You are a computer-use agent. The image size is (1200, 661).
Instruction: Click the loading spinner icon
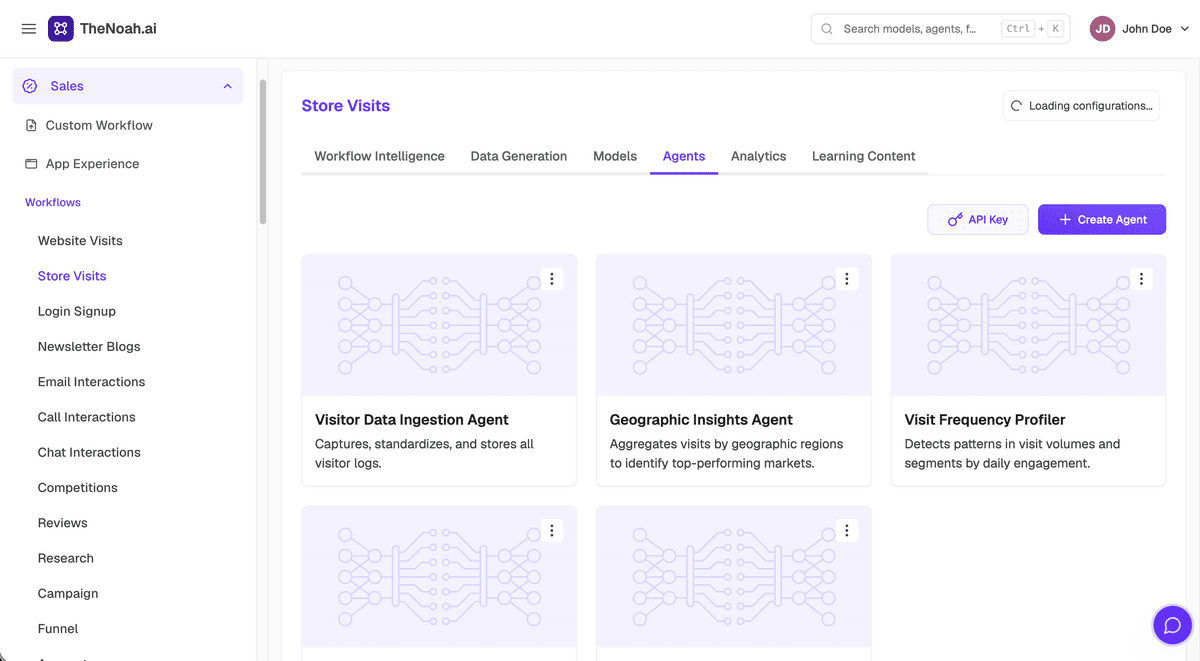tap(1017, 106)
